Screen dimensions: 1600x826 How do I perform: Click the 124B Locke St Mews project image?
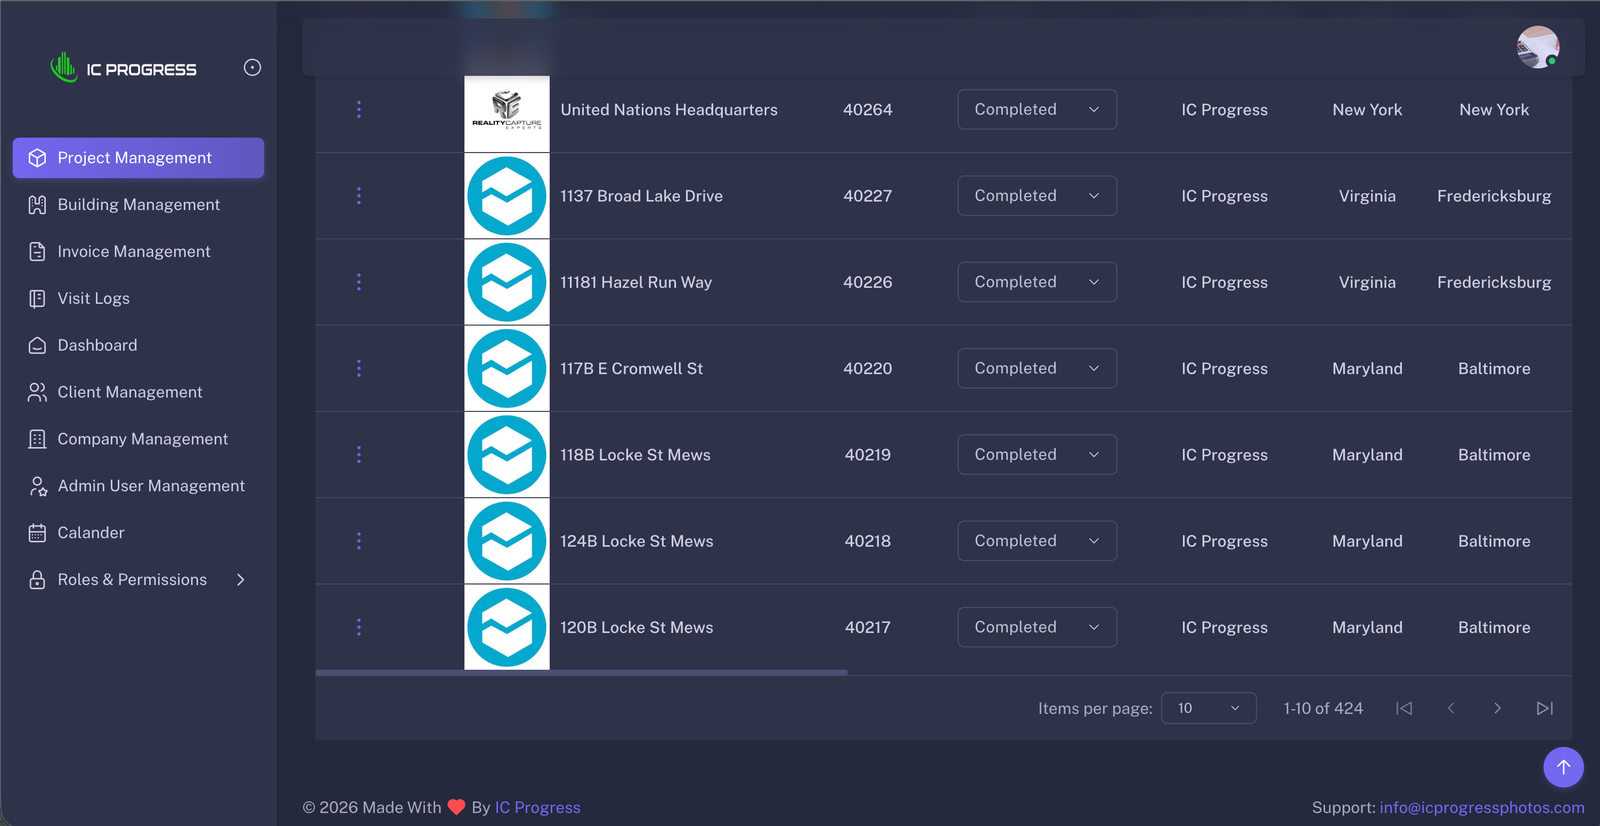(x=507, y=541)
